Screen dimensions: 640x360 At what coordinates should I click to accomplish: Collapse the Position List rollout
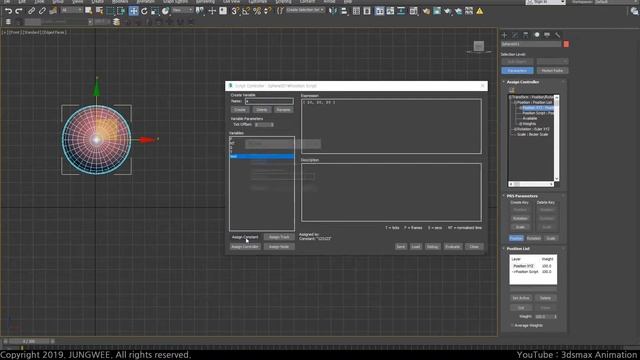(518, 249)
